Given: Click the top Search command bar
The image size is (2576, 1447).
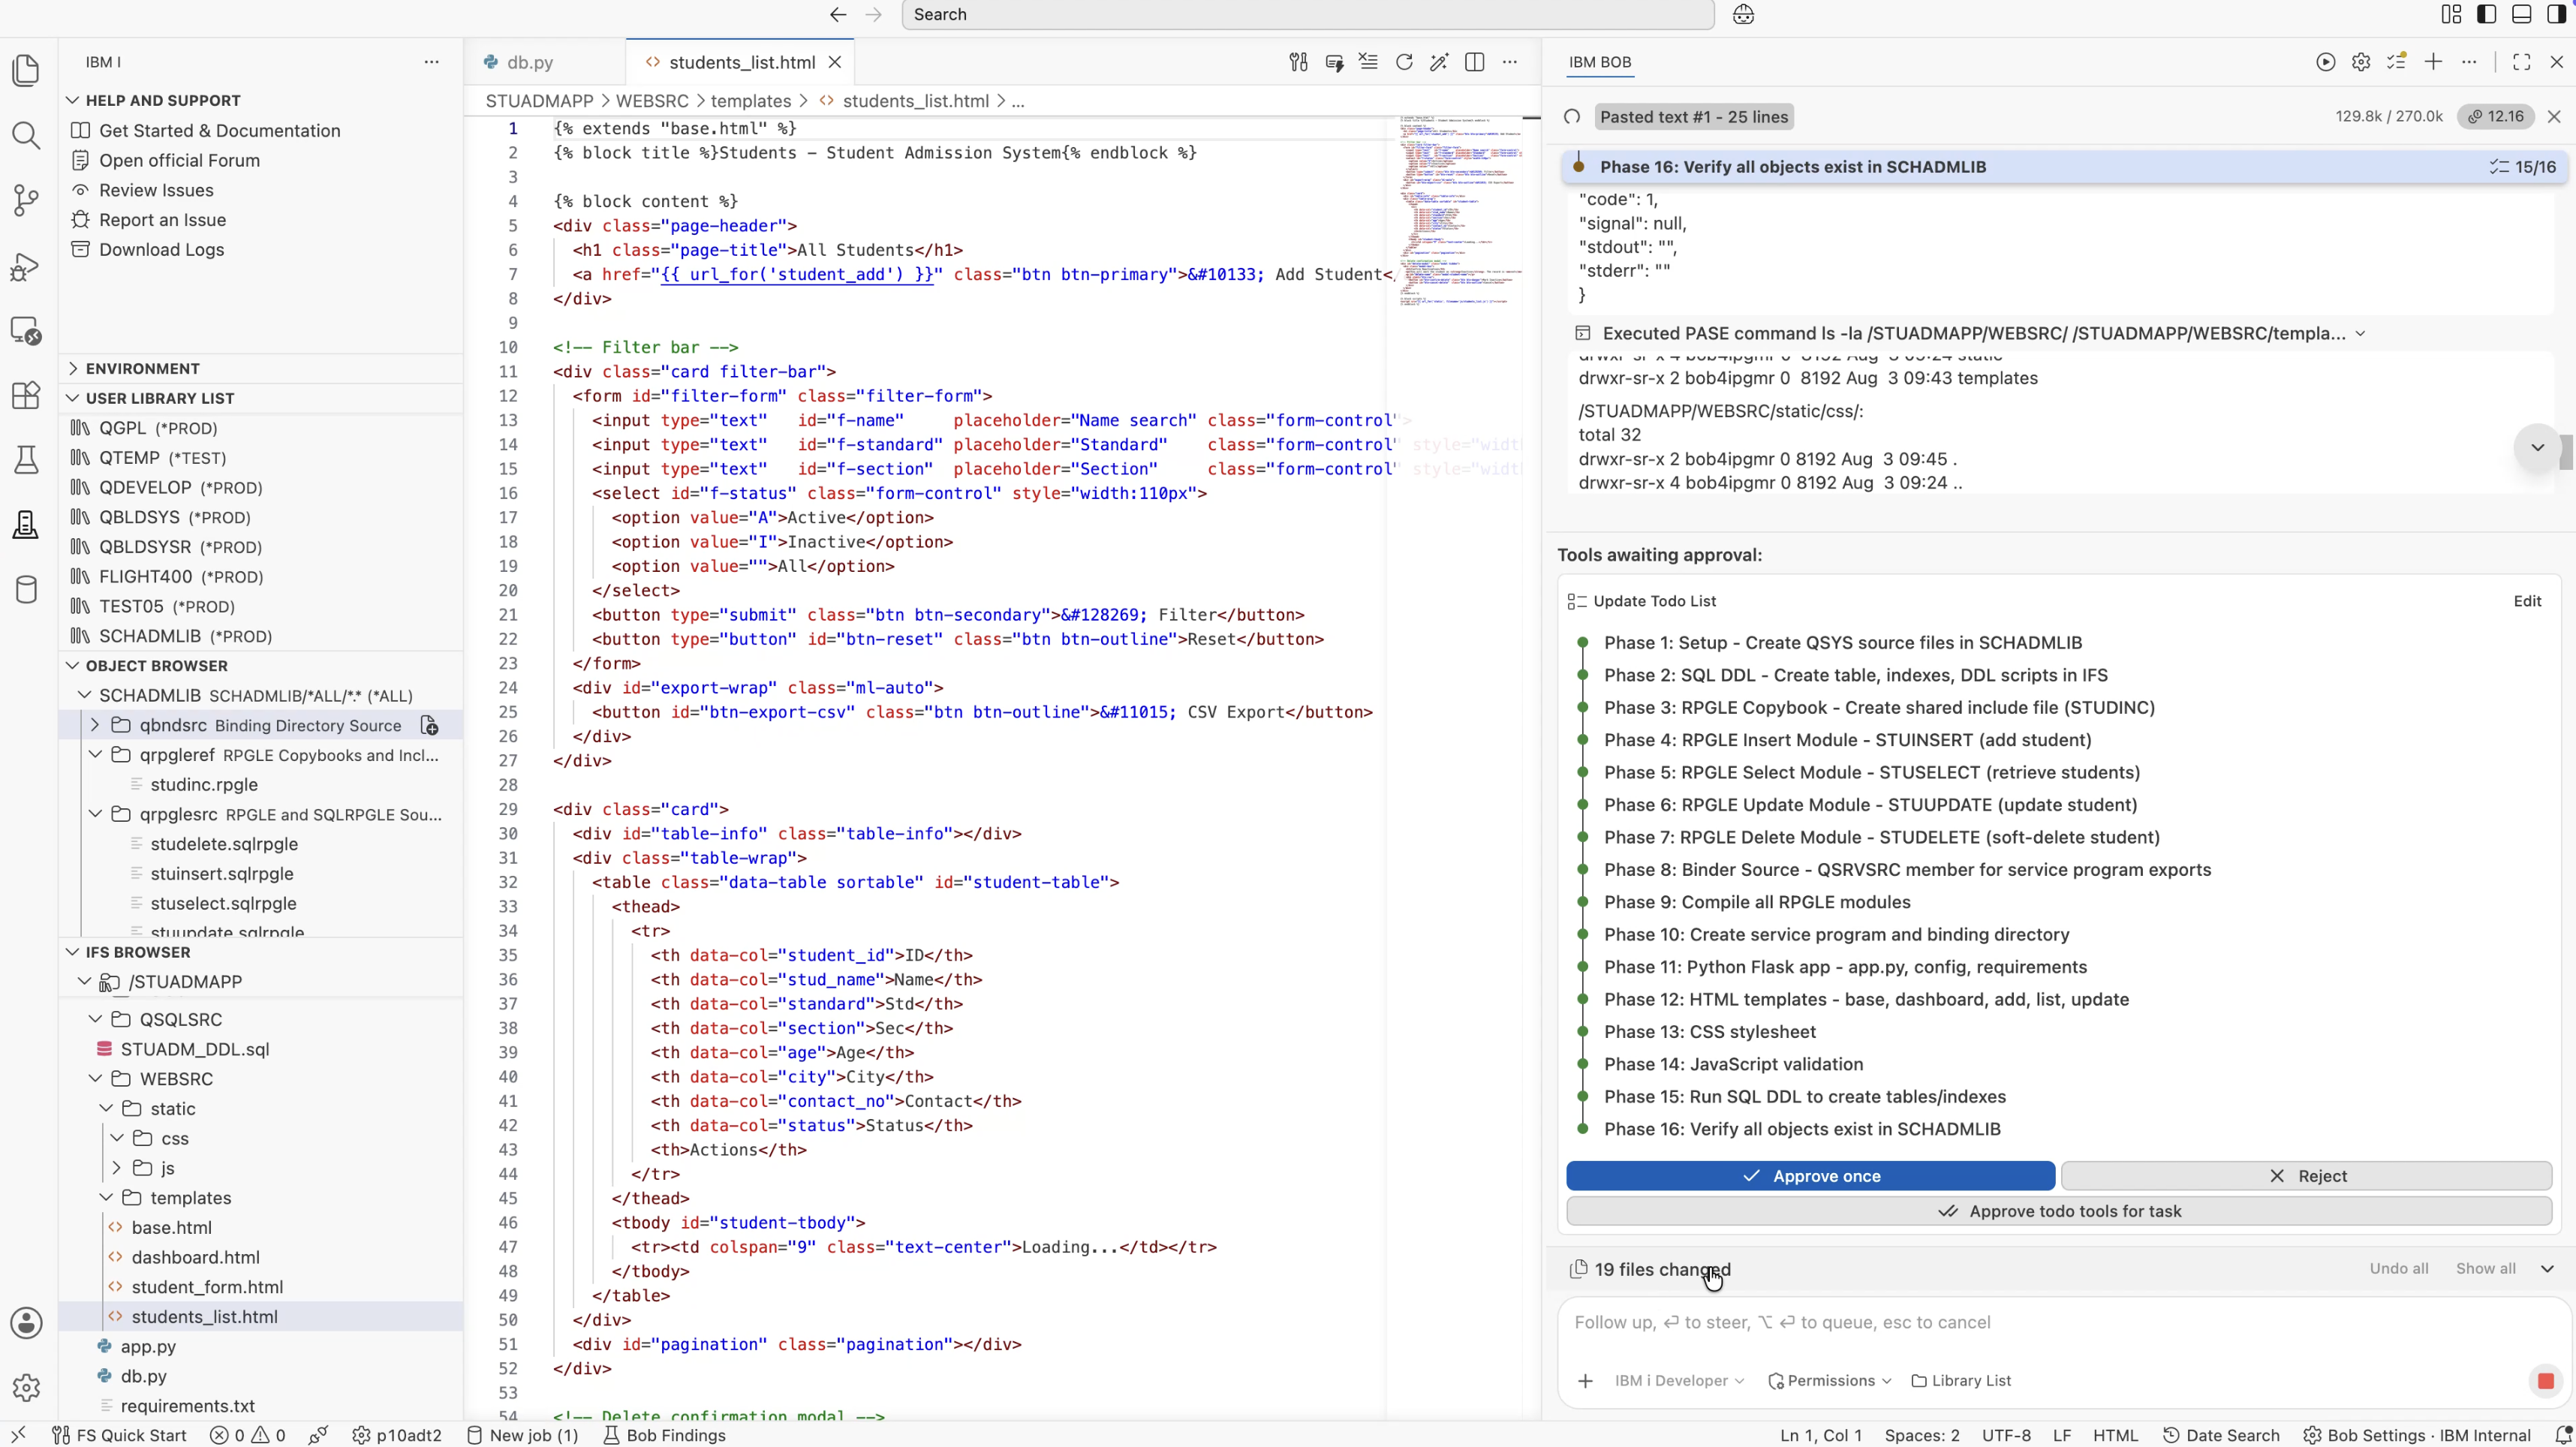Looking at the screenshot, I should [1308, 14].
